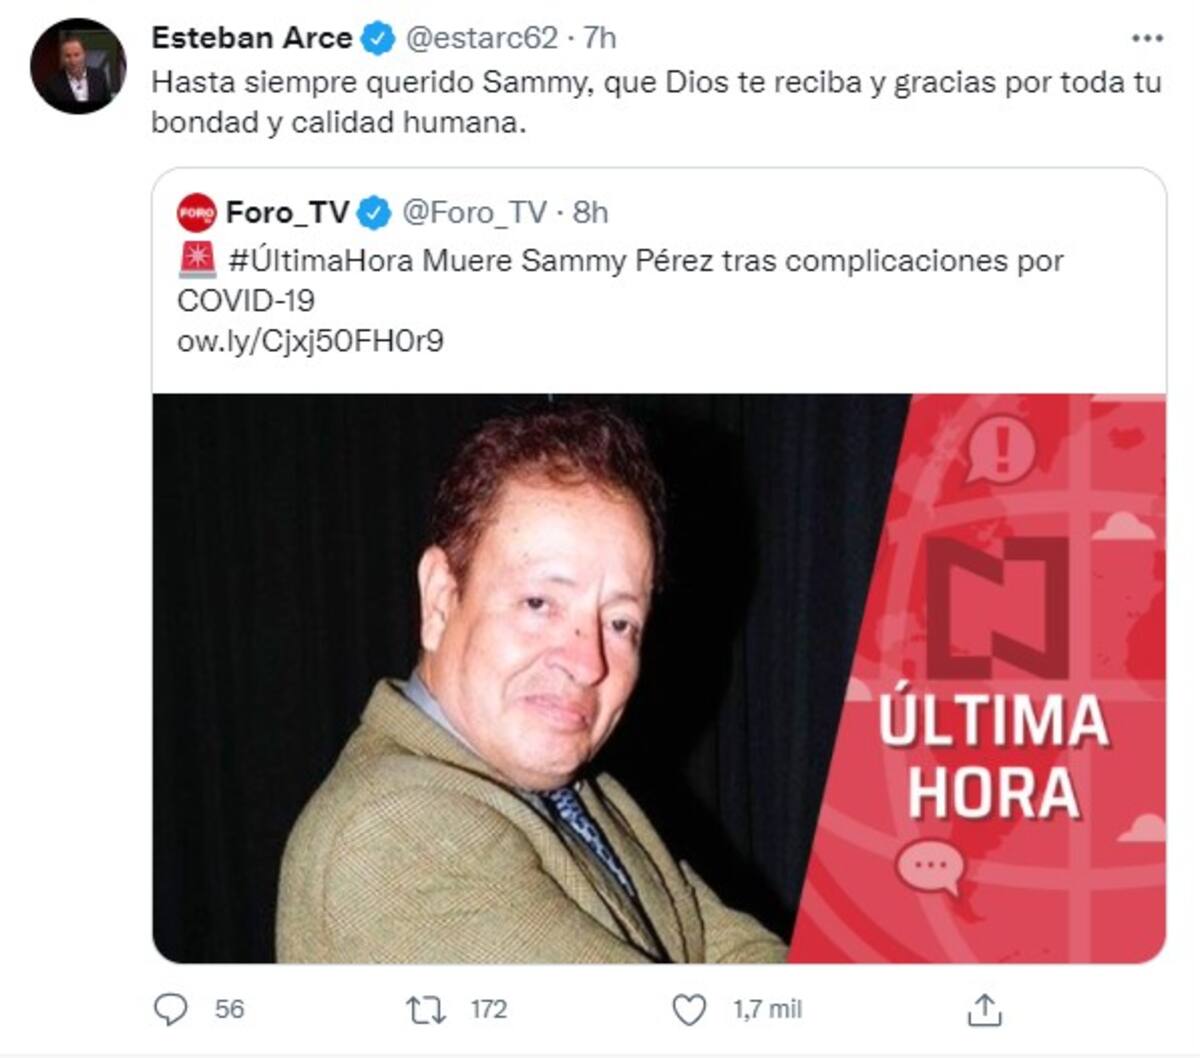Click the Foro_TV account name
1200x1058 pixels.
coord(287,213)
